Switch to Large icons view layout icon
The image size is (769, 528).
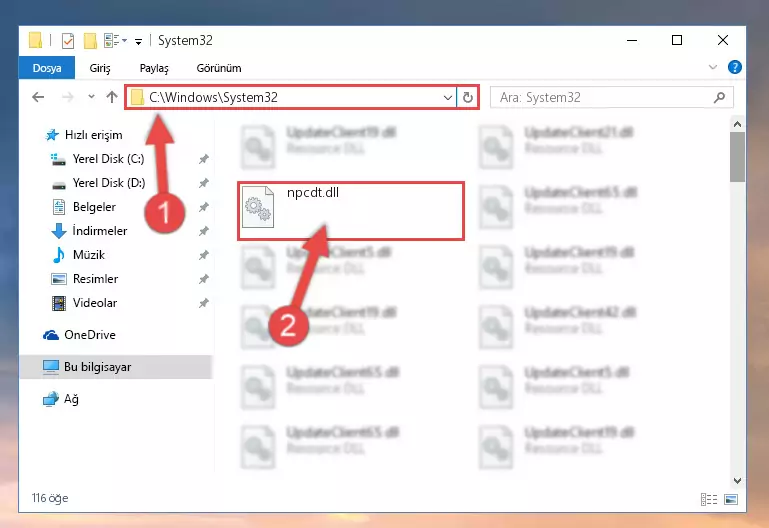click(x=731, y=499)
